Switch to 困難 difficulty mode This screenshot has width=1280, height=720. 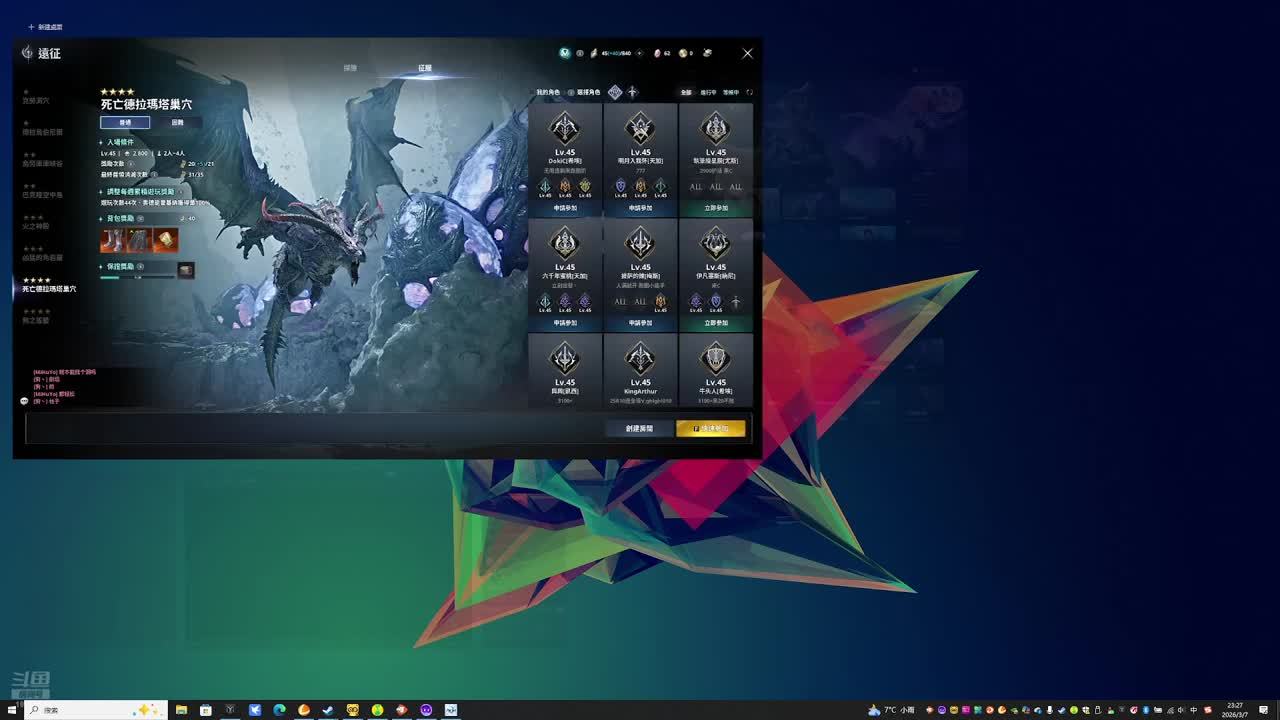coord(177,122)
